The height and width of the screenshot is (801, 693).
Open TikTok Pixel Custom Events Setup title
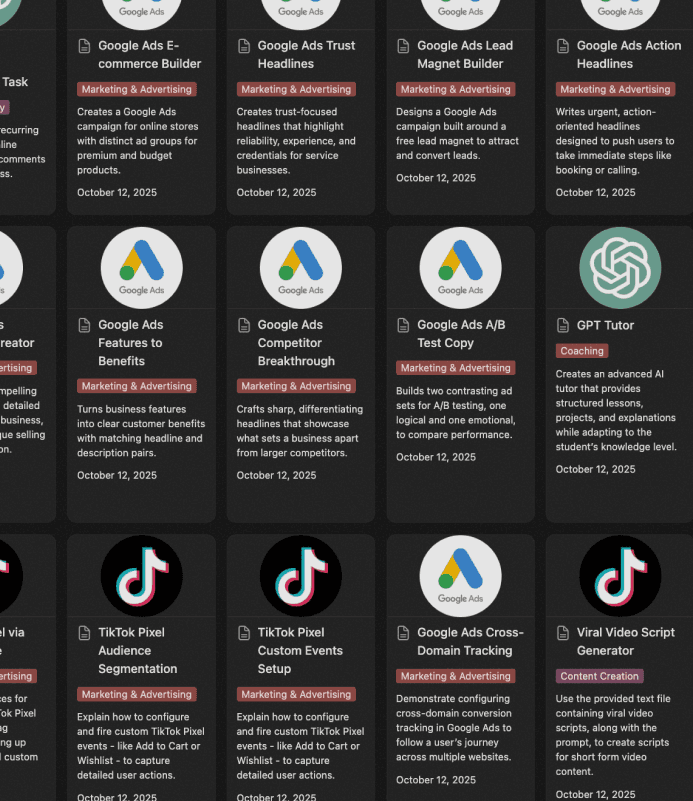[x=300, y=650]
